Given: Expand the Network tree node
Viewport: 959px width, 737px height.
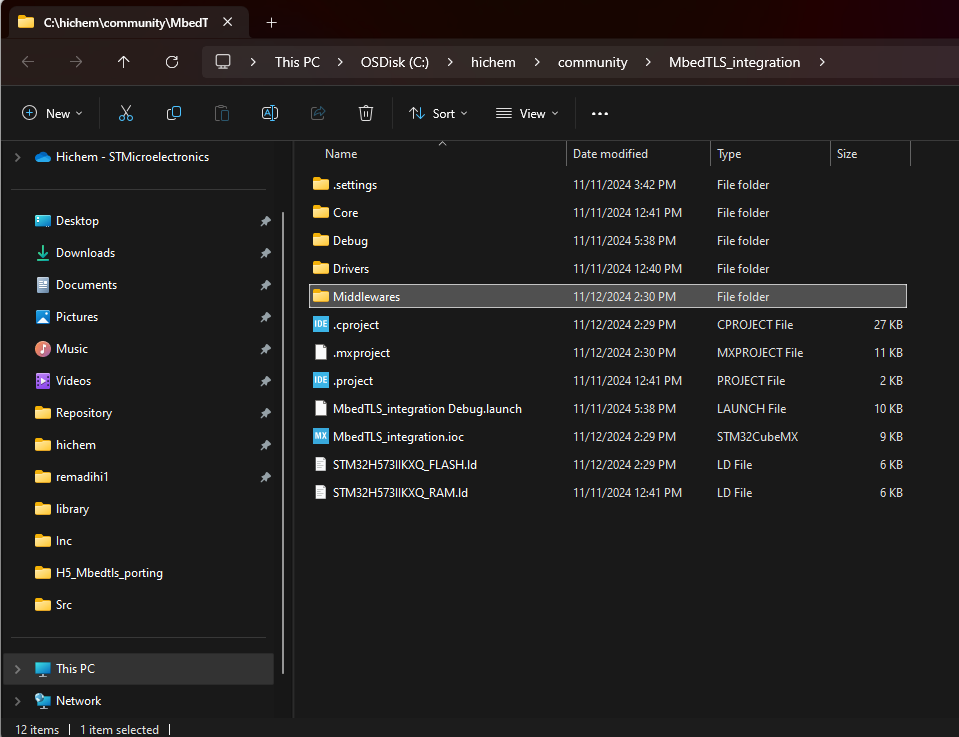Looking at the screenshot, I should coord(17,701).
